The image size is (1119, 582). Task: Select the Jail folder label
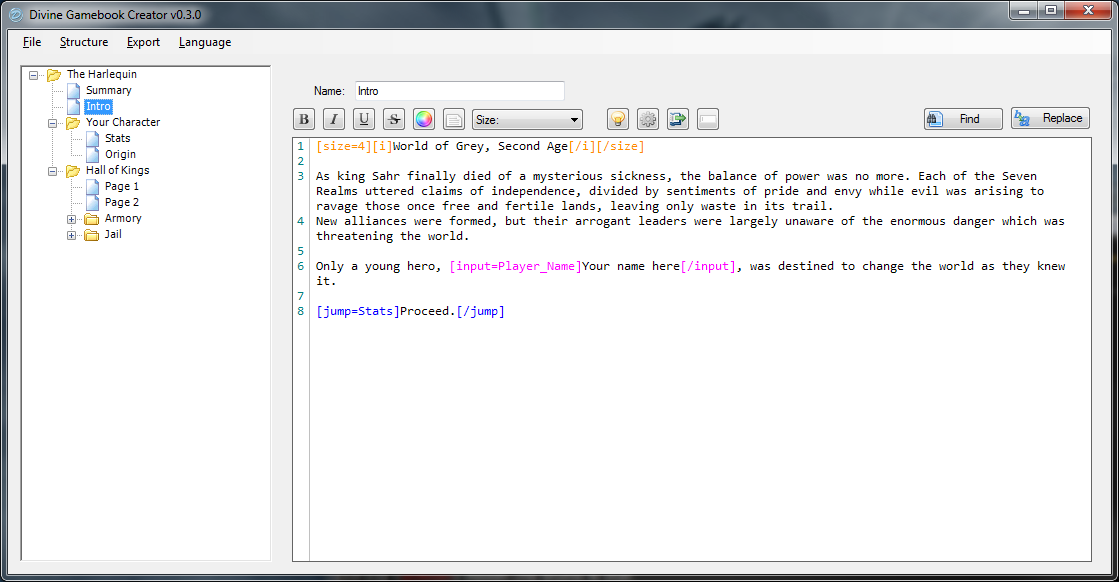(x=113, y=234)
